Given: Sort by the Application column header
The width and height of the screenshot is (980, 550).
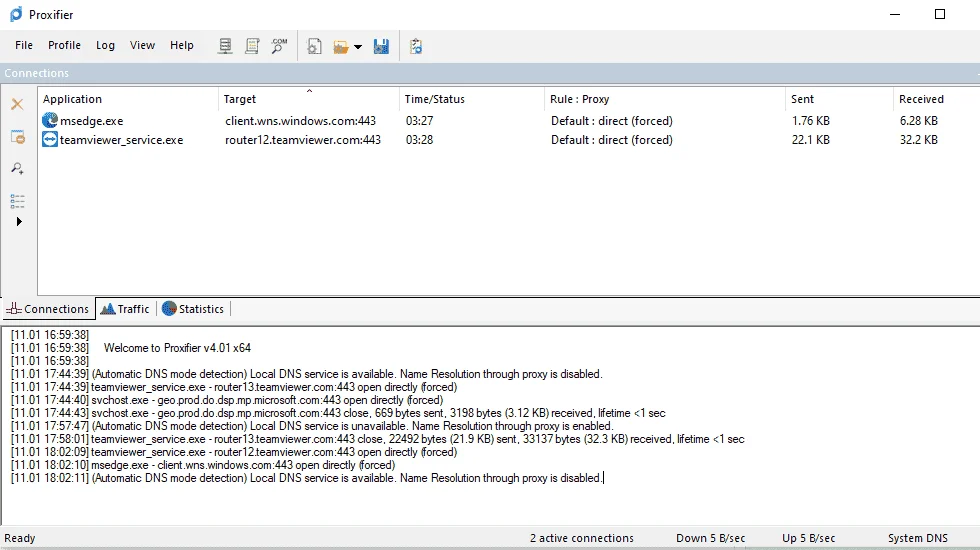Looking at the screenshot, I should (x=128, y=99).
